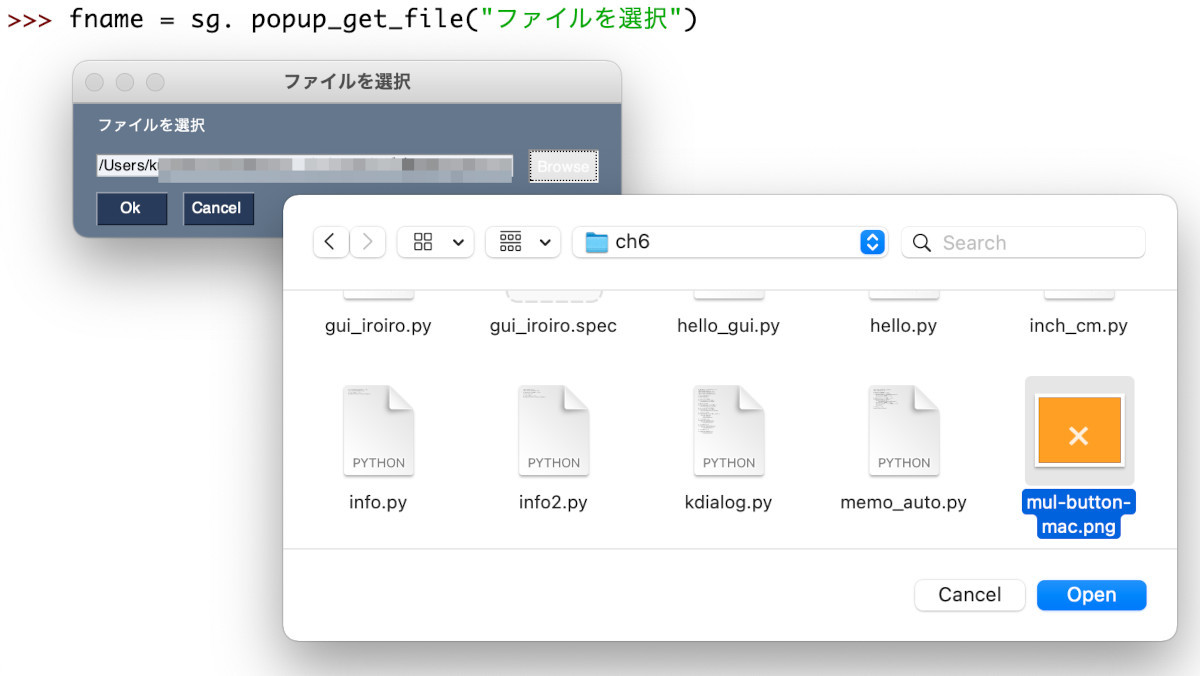The image size is (1200, 676).
Task: Select the memo_auto.py file icon
Action: 903,431
